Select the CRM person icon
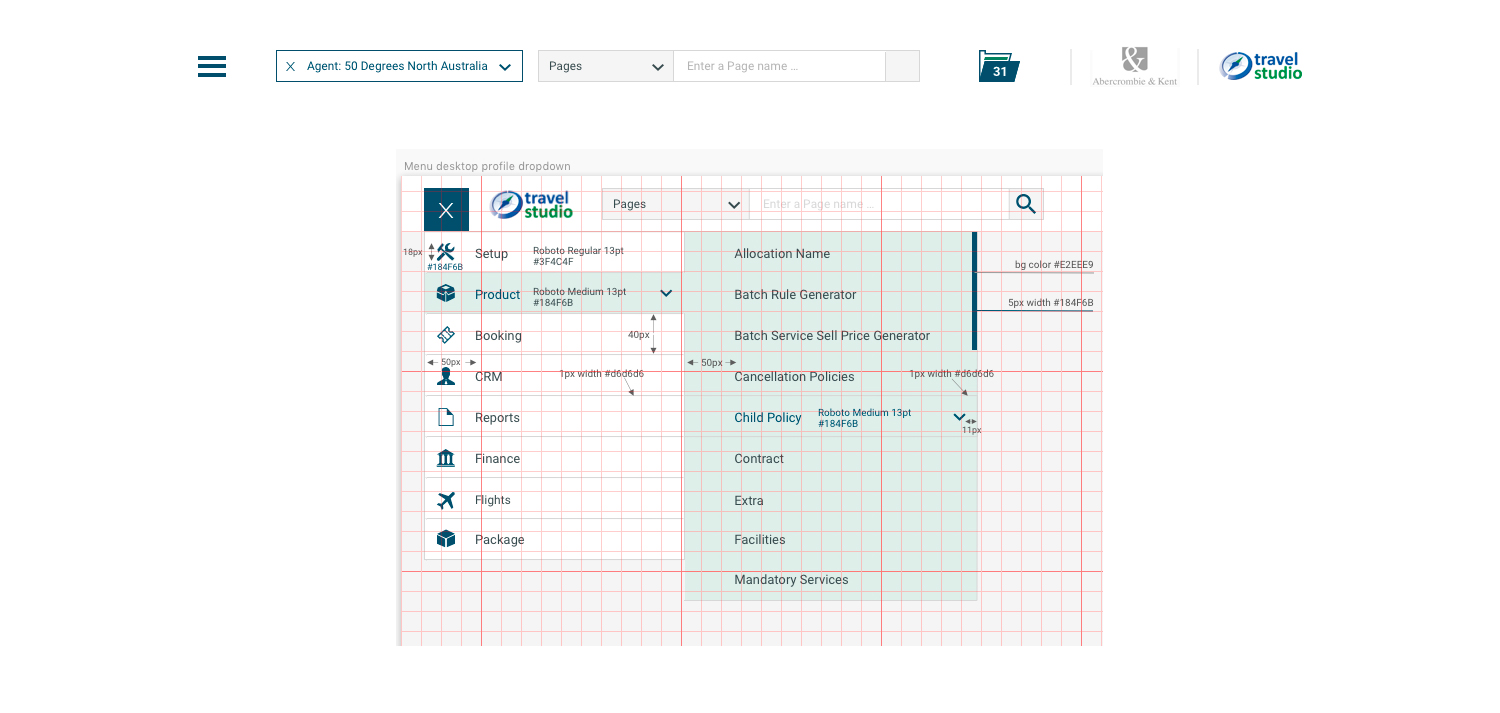This screenshot has width=1500, height=713. (446, 376)
